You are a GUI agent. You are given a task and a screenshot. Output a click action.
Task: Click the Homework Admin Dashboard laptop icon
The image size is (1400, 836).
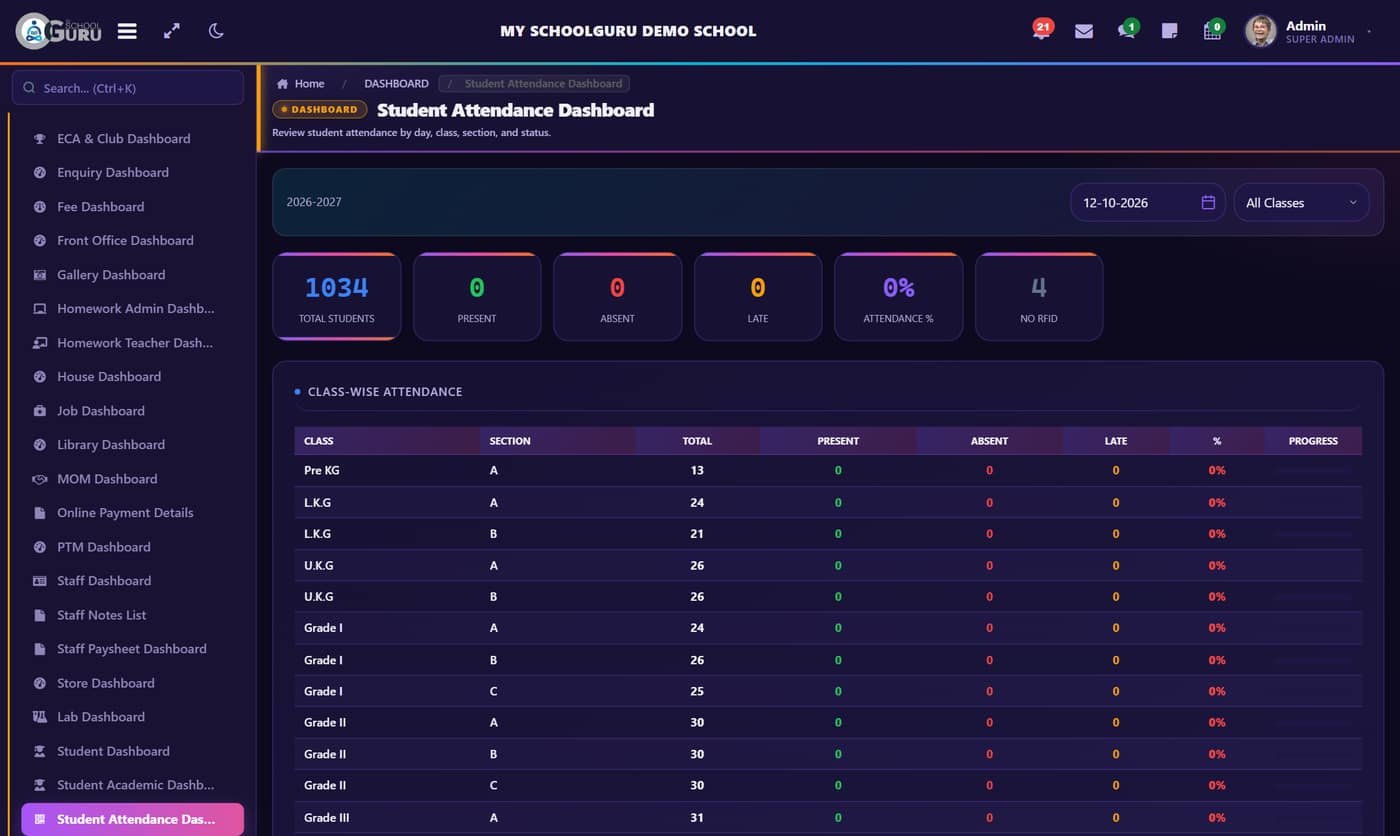point(40,309)
